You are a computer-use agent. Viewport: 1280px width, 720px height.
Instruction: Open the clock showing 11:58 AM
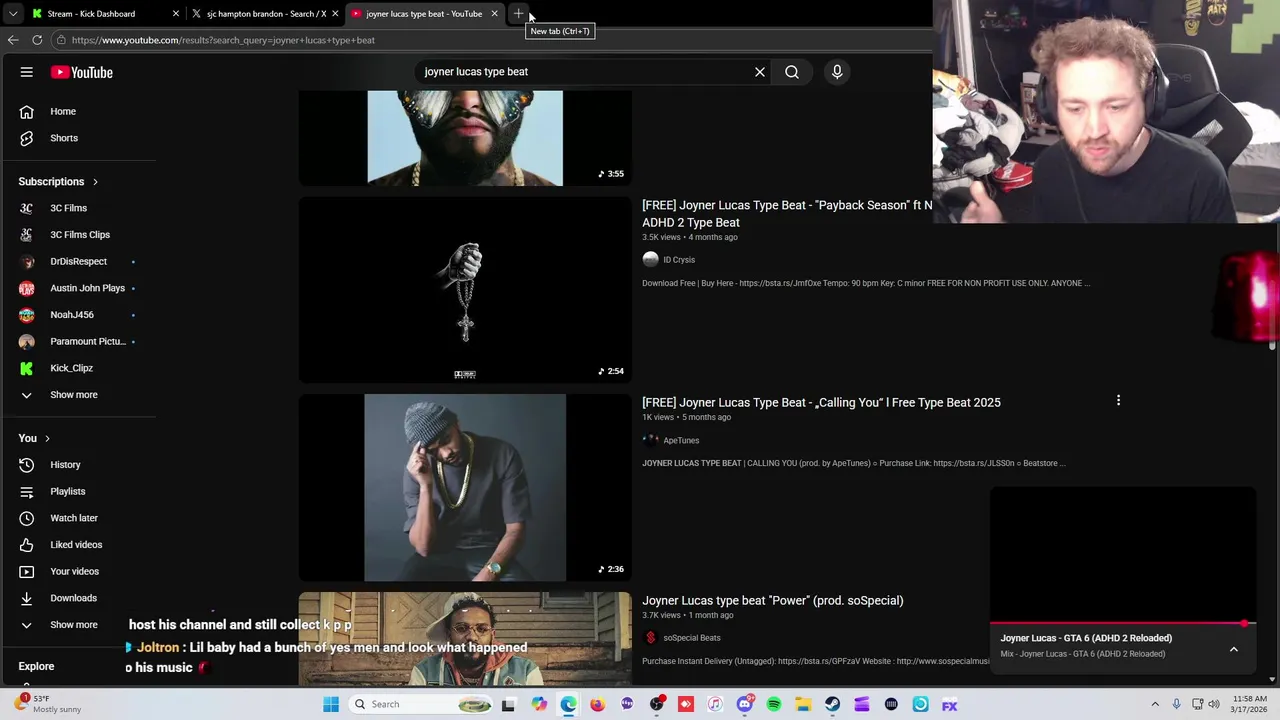(1250, 704)
